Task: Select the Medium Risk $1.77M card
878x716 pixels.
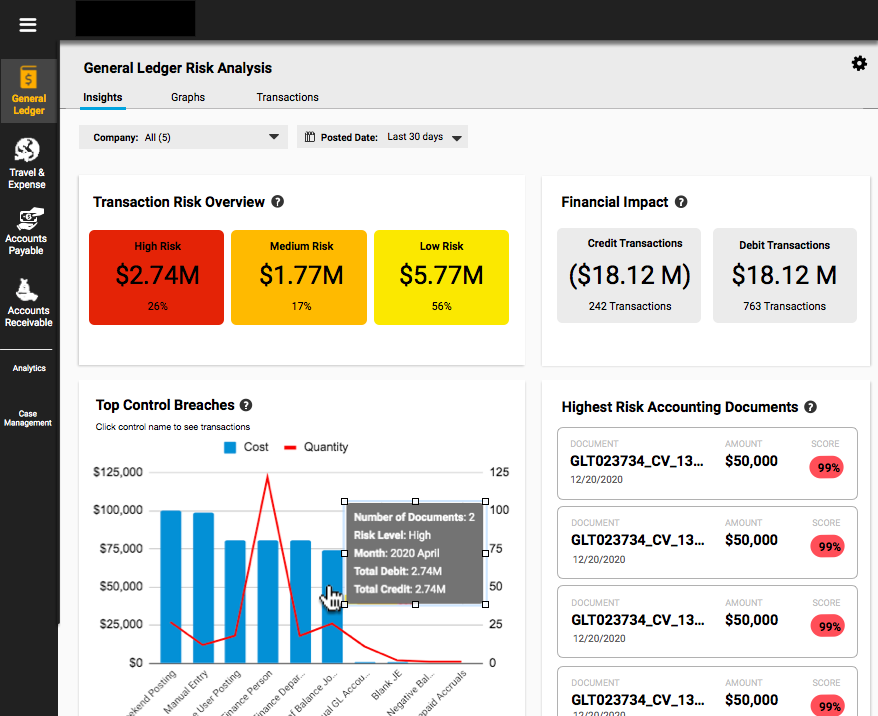Action: pos(299,277)
